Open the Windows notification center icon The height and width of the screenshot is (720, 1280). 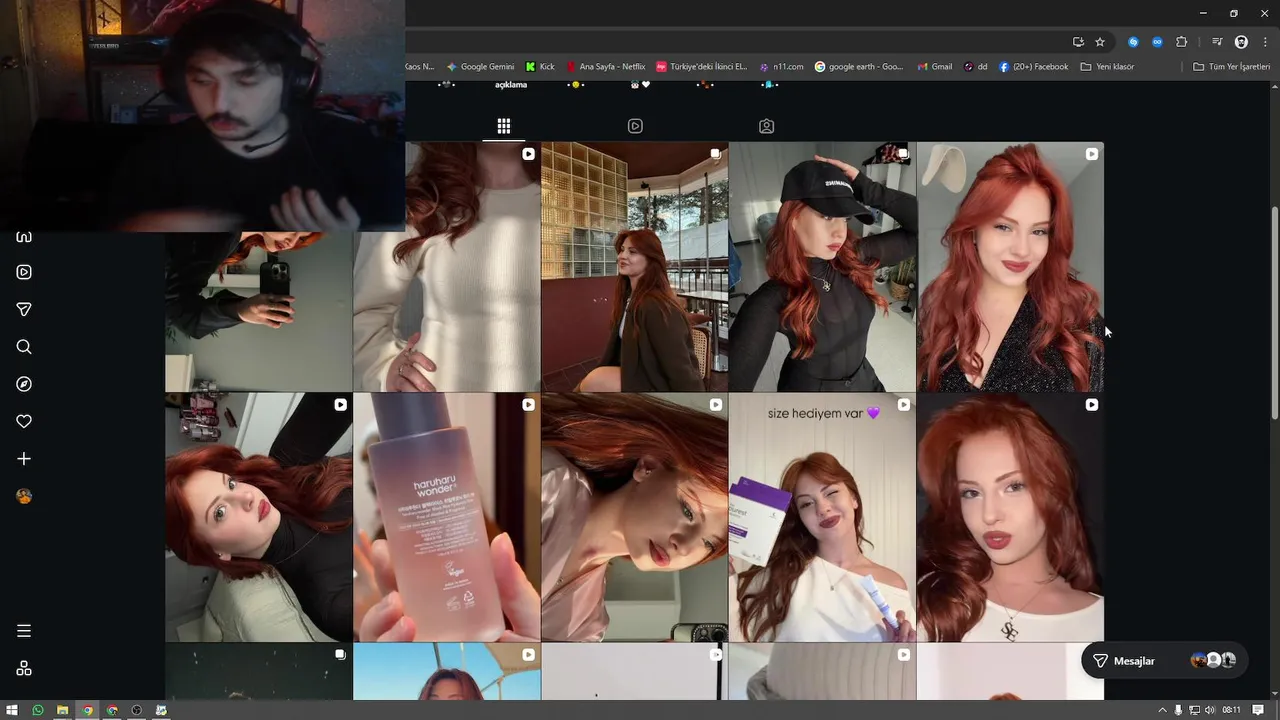(x=1258, y=710)
